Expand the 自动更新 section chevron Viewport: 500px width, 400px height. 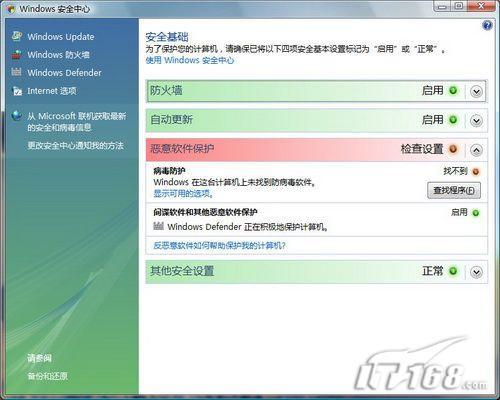(x=476, y=121)
